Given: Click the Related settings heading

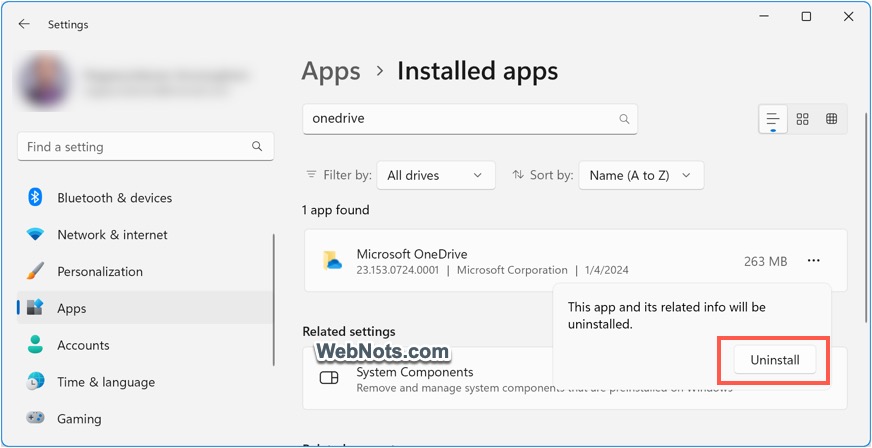Looking at the screenshot, I should coord(349,331).
